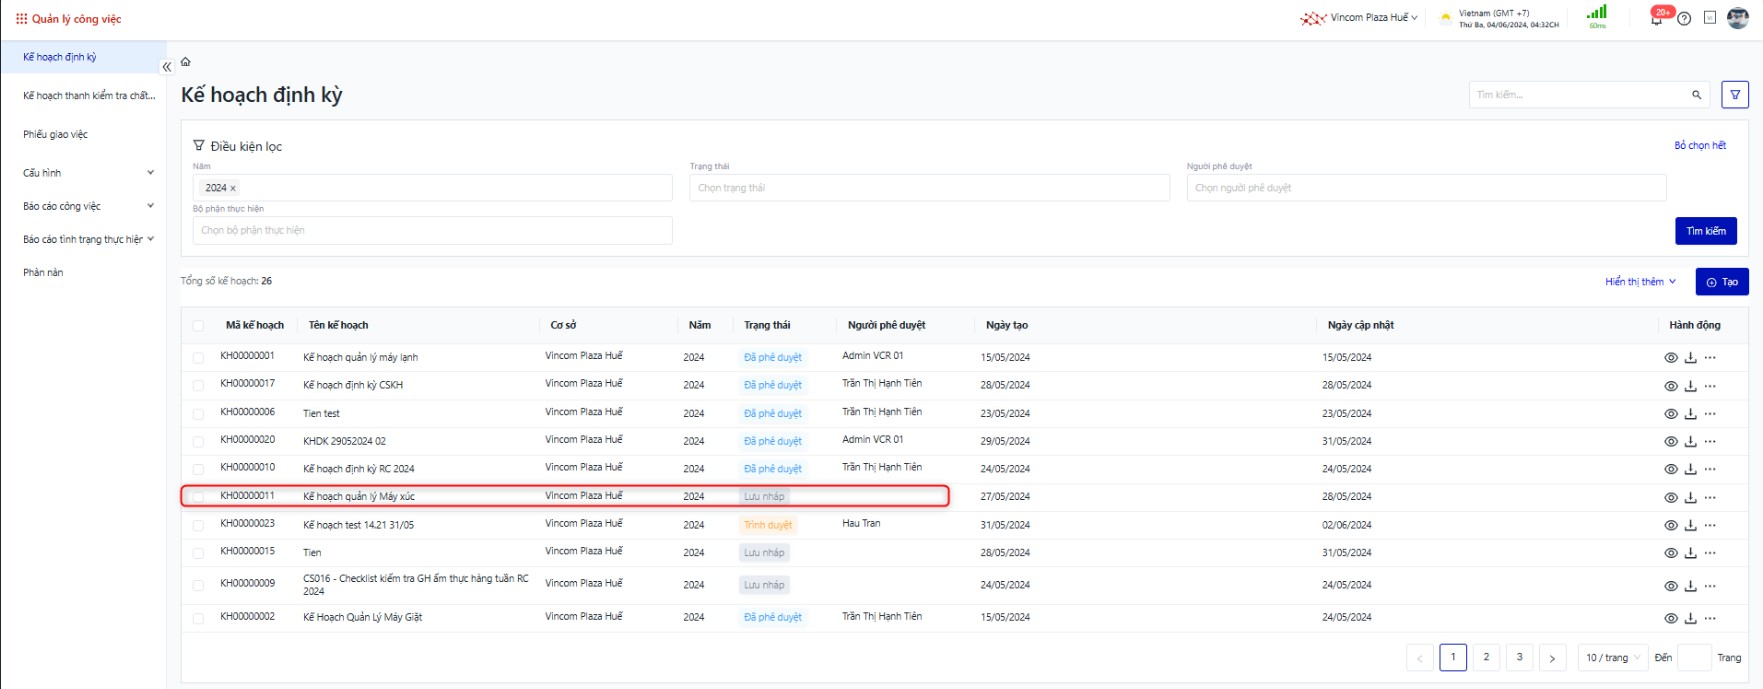Download plan KH00000001 using download icon
1763x689 pixels.
pos(1690,358)
